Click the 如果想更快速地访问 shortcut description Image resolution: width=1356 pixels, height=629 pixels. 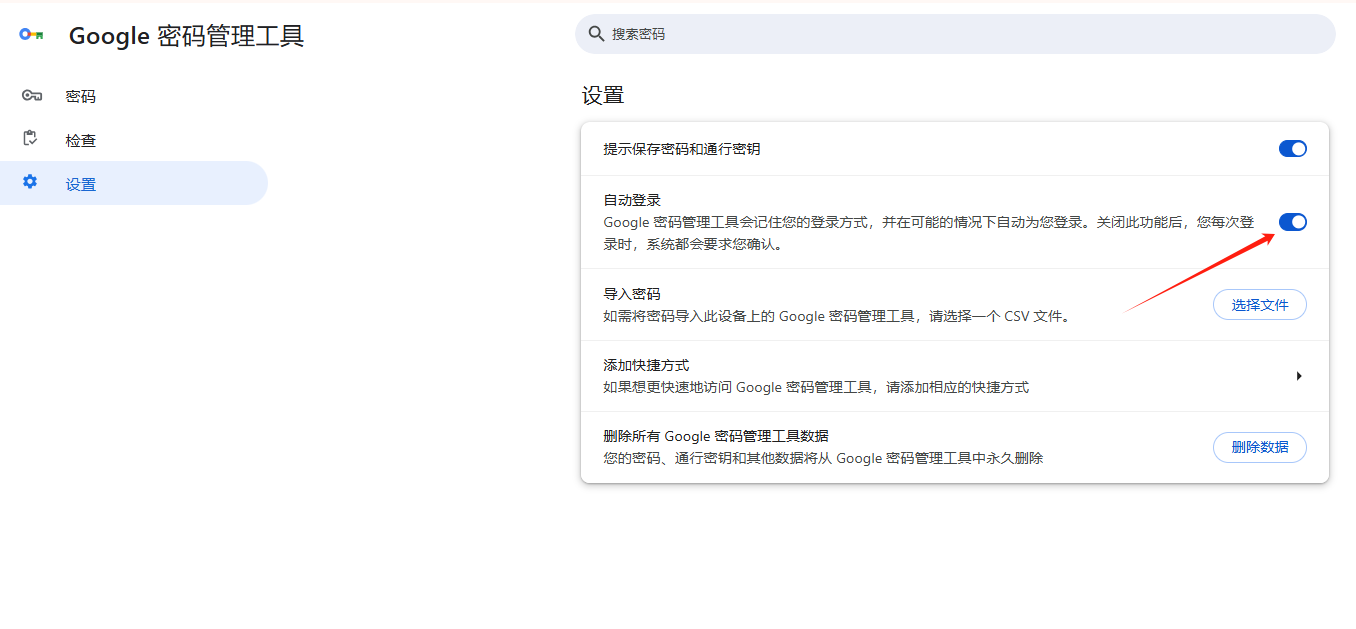tap(816, 387)
